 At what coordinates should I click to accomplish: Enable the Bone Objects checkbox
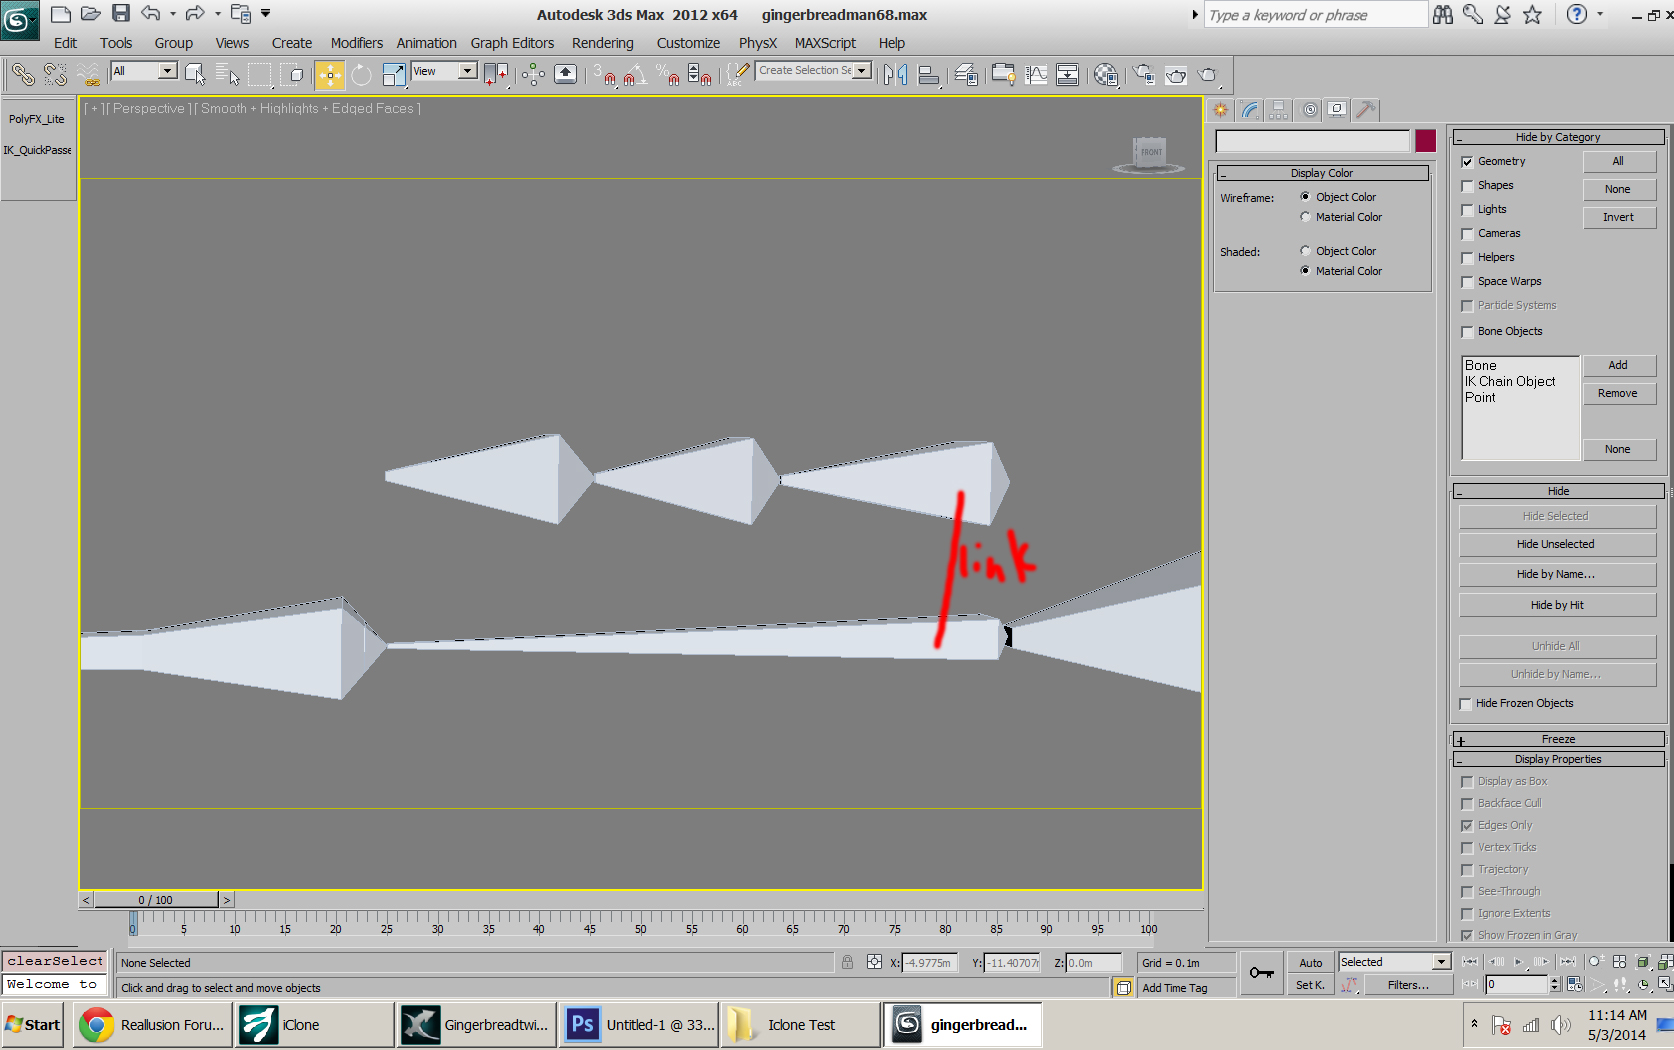(x=1467, y=332)
